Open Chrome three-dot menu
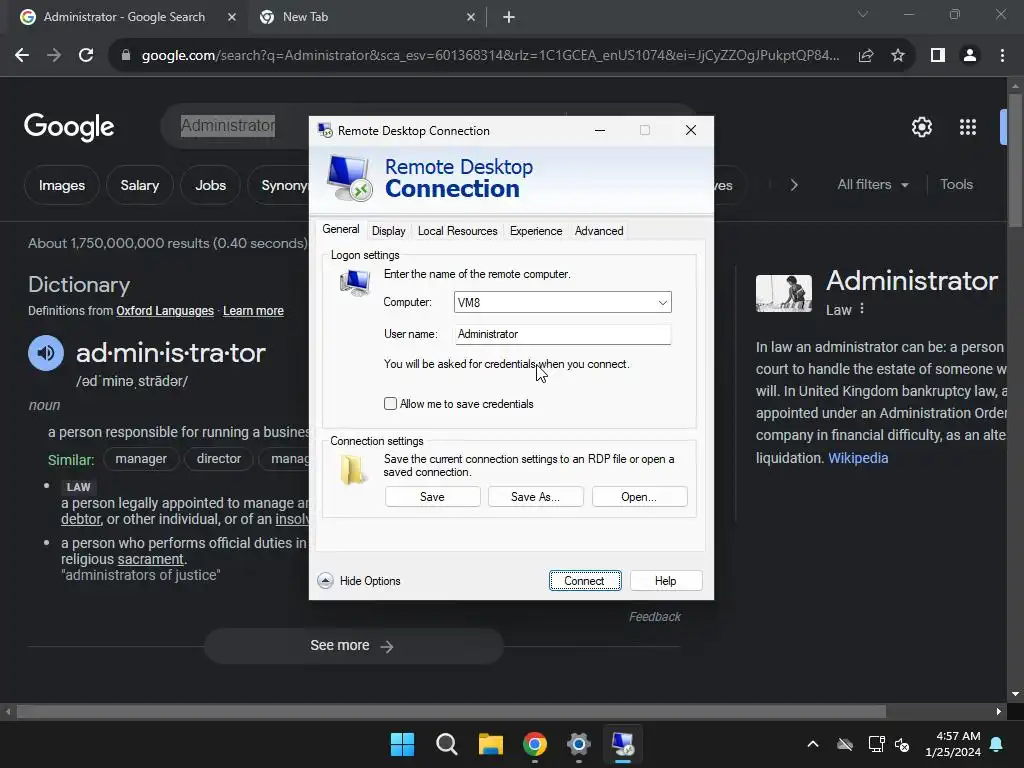This screenshot has width=1024, height=768. point(1002,56)
